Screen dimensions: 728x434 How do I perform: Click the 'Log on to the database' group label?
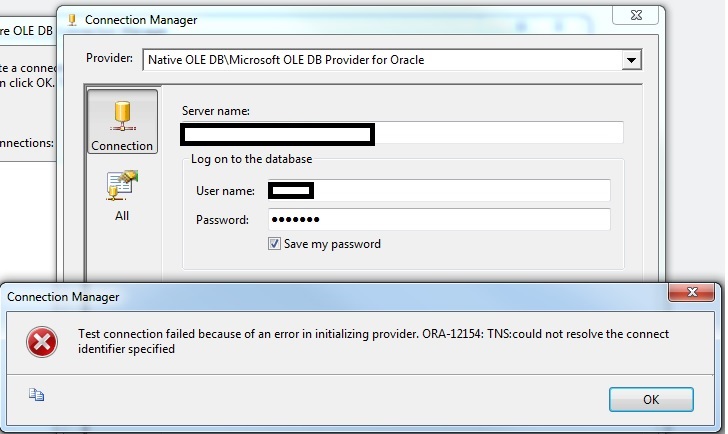pyautogui.click(x=251, y=159)
